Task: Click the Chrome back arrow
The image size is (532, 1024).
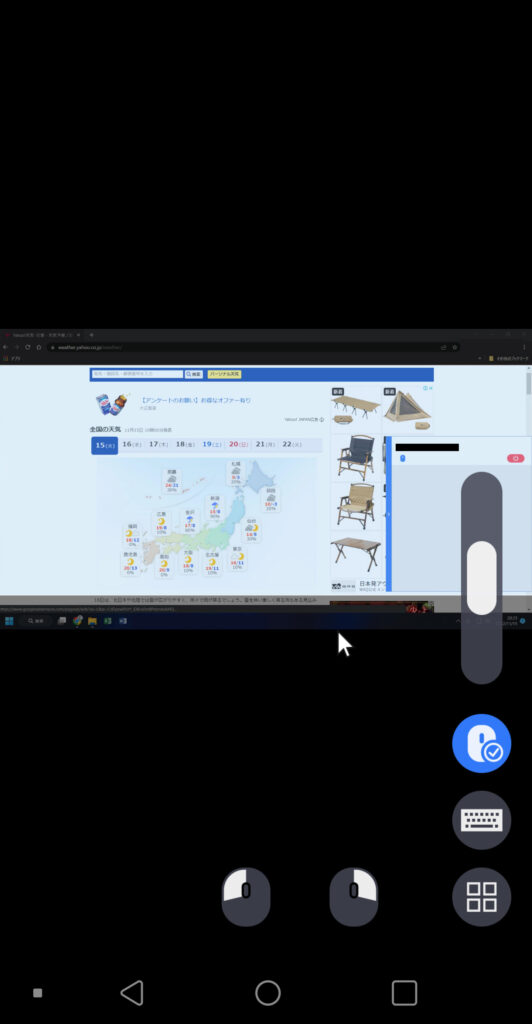Action: pos(6,347)
